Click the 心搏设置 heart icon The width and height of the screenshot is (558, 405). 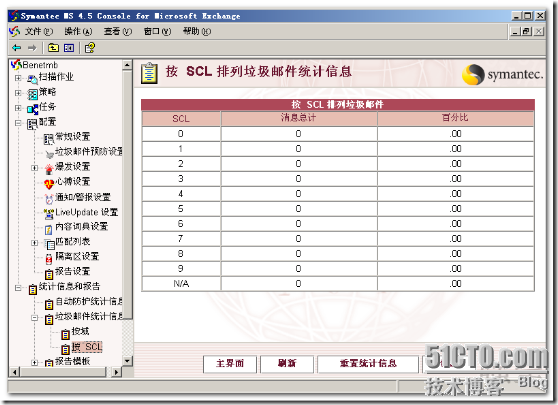(49, 184)
